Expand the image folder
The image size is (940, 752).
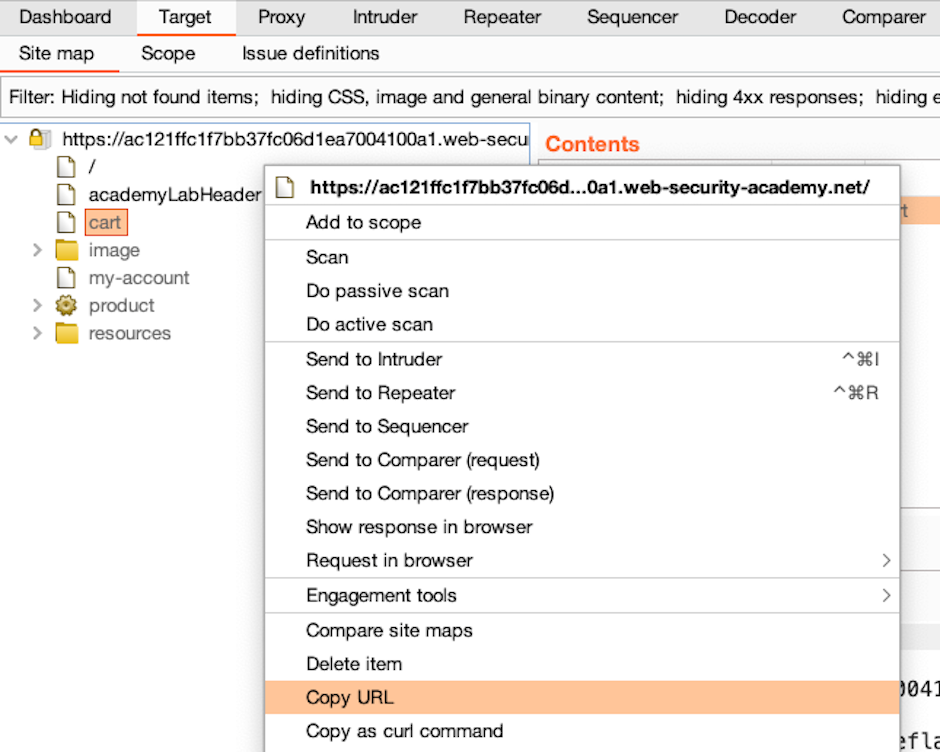coord(37,250)
